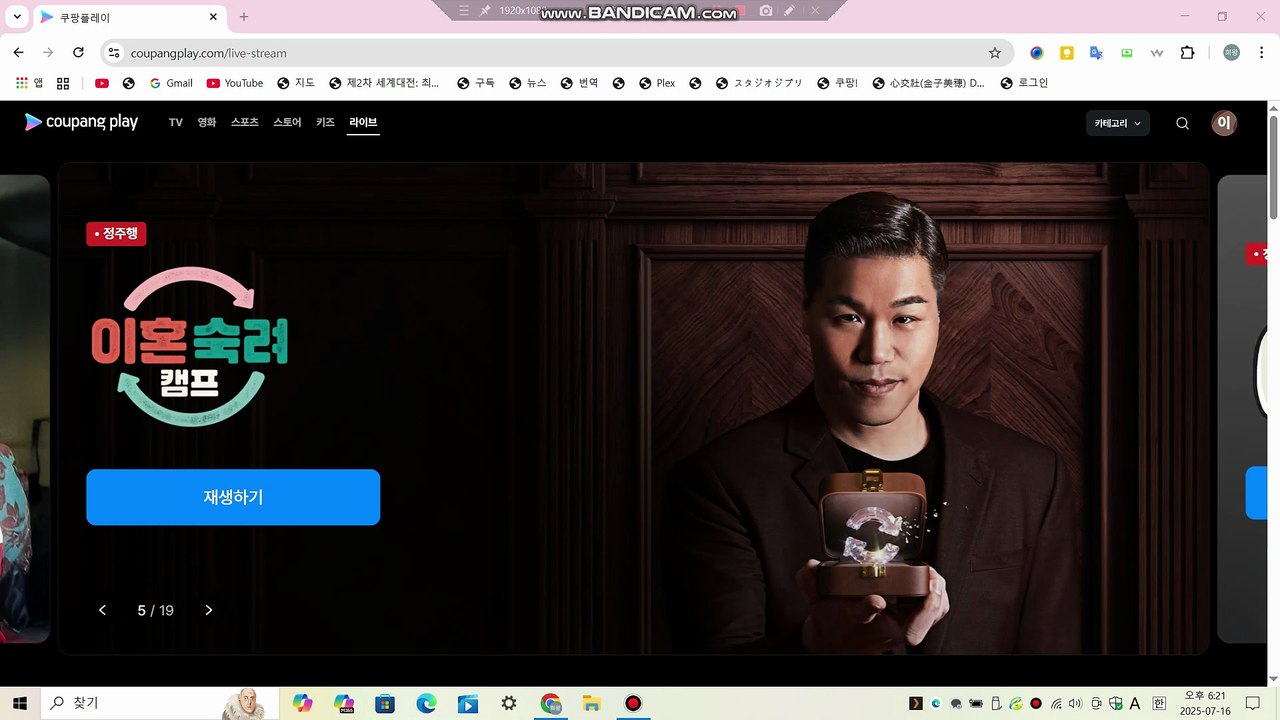The height and width of the screenshot is (720, 1280).
Task: Open the YouTube red icon bookmark
Action: [102, 83]
